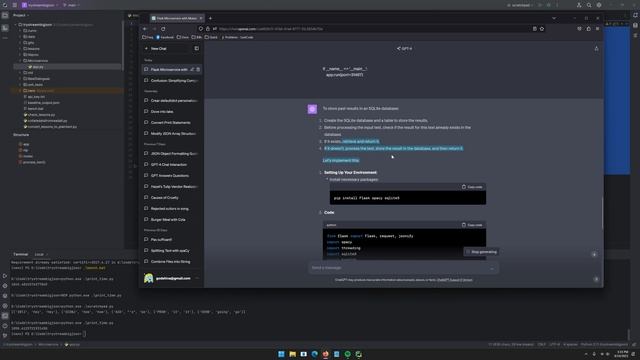
Task: Switch to the Local terminal session tab
Action: pos(39,254)
